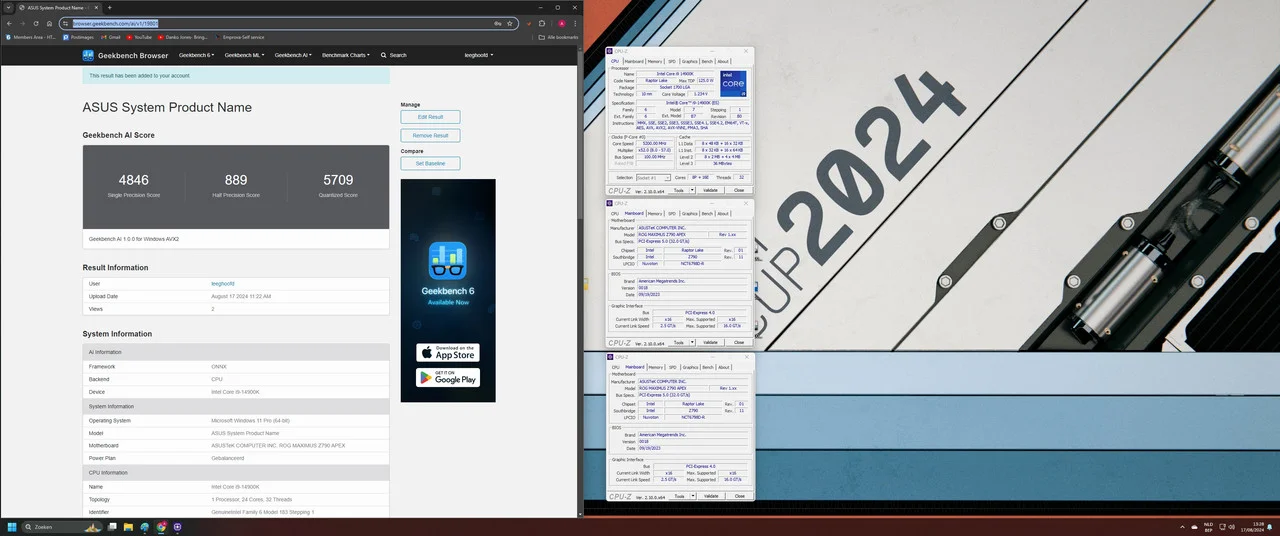
Task: Click the Set Baseline button
Action: tap(430, 163)
